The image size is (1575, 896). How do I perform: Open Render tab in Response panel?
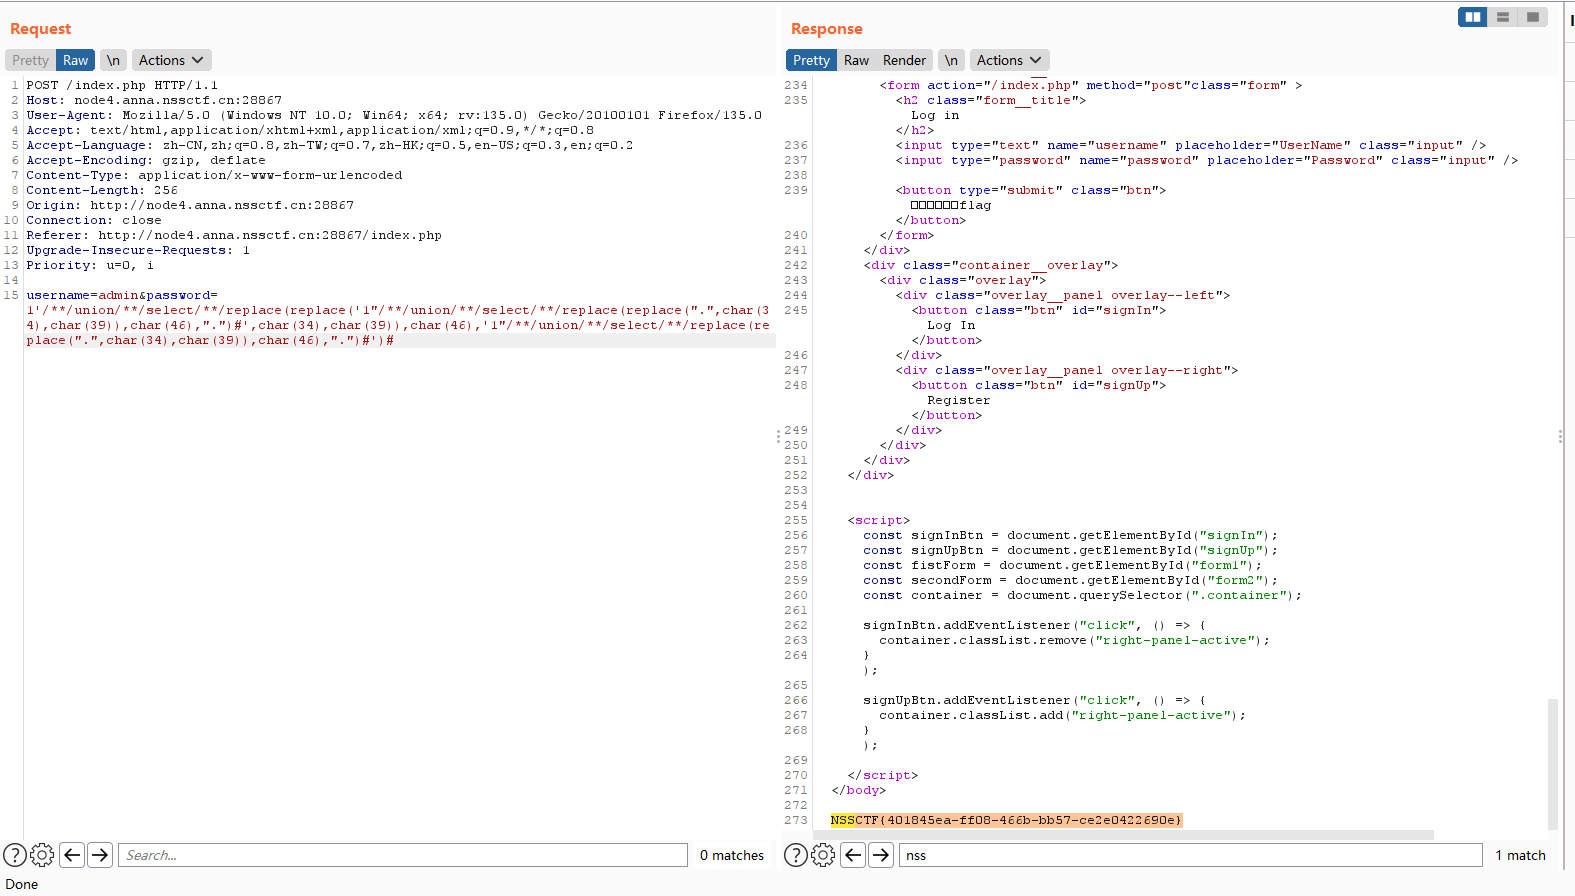click(x=904, y=60)
